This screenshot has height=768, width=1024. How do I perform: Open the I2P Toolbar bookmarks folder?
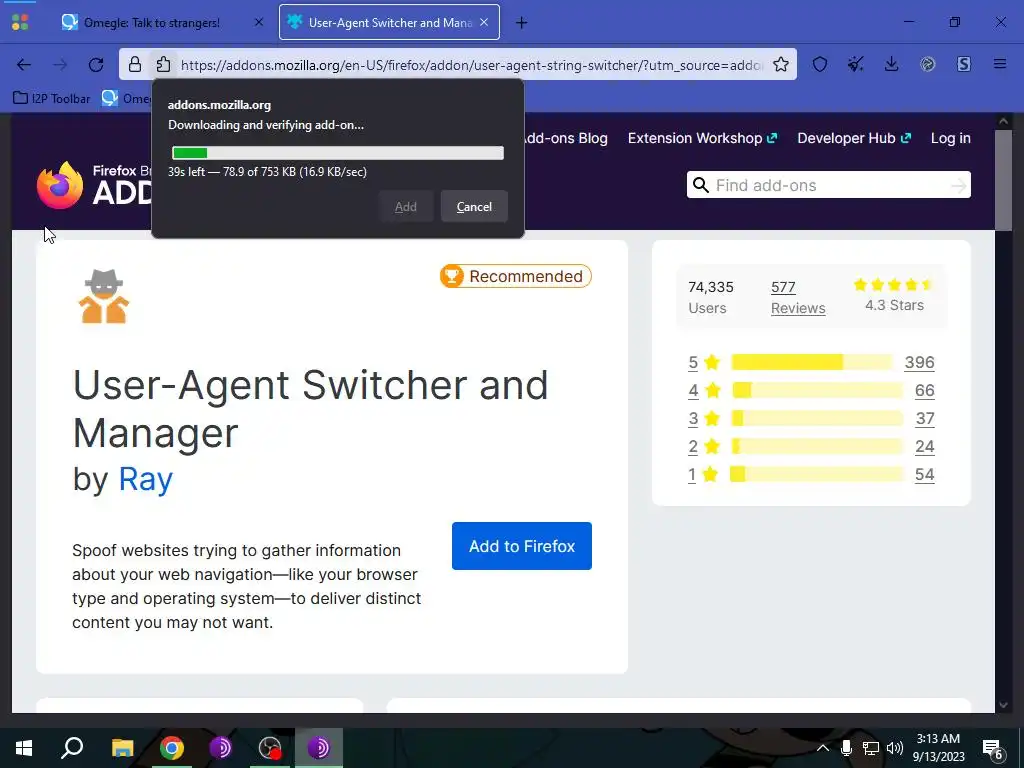tap(52, 98)
